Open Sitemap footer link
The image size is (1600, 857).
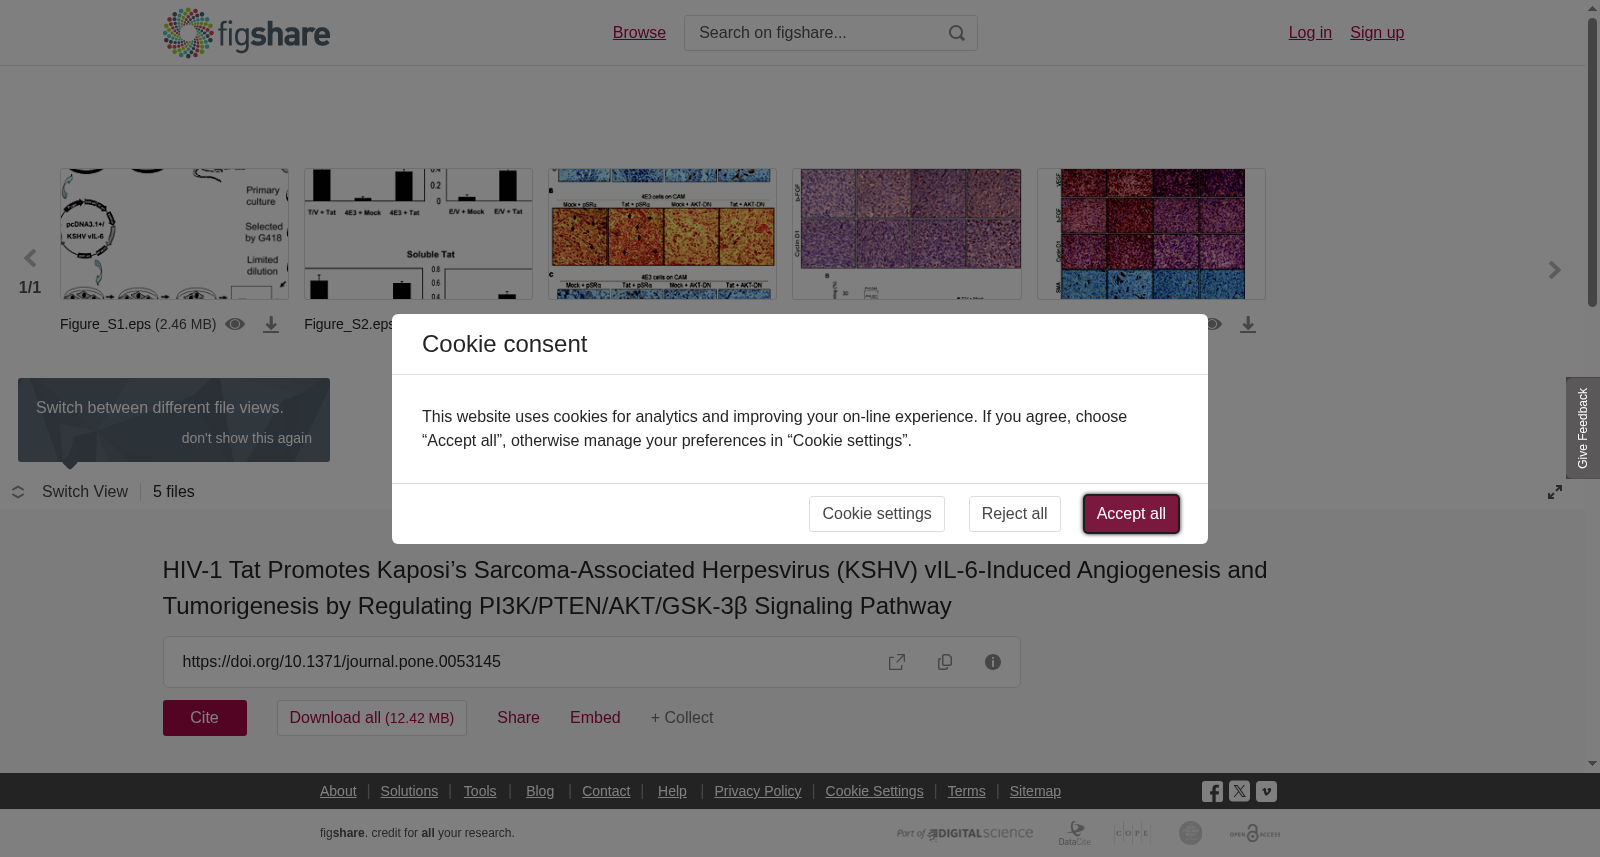pos(1035,791)
